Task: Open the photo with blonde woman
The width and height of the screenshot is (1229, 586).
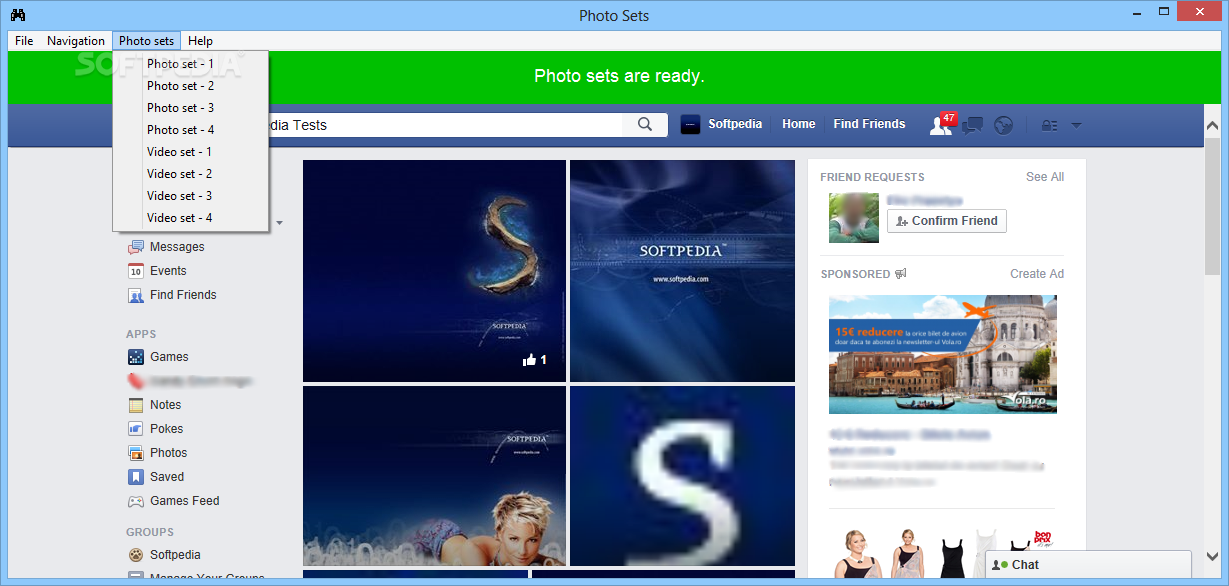Action: point(434,476)
